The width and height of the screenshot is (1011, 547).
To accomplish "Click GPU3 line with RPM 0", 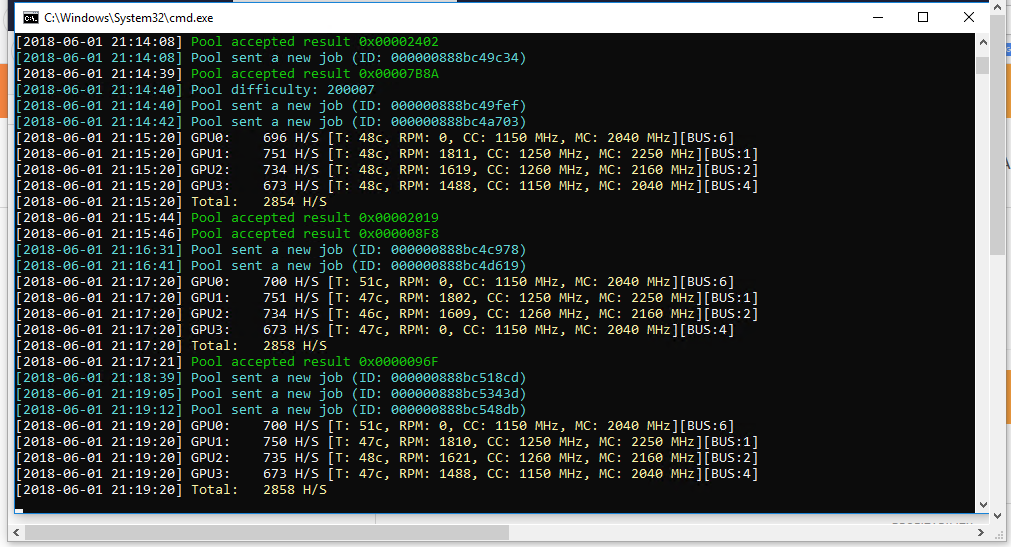I will 375,330.
